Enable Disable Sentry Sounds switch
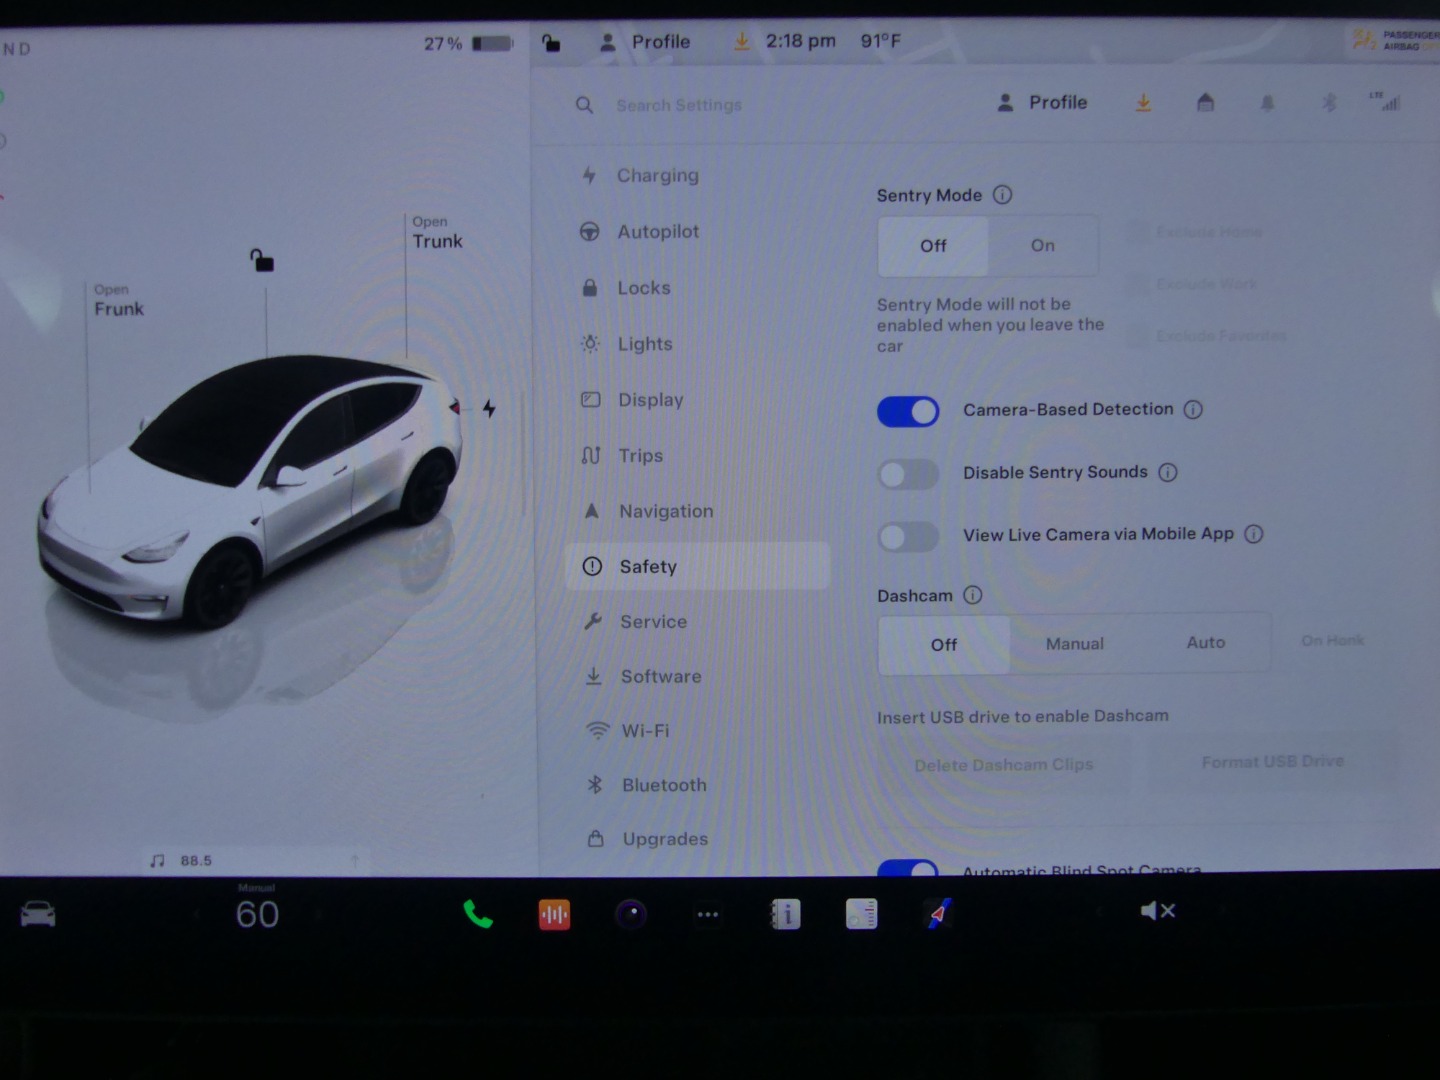This screenshot has width=1440, height=1080. click(908, 474)
